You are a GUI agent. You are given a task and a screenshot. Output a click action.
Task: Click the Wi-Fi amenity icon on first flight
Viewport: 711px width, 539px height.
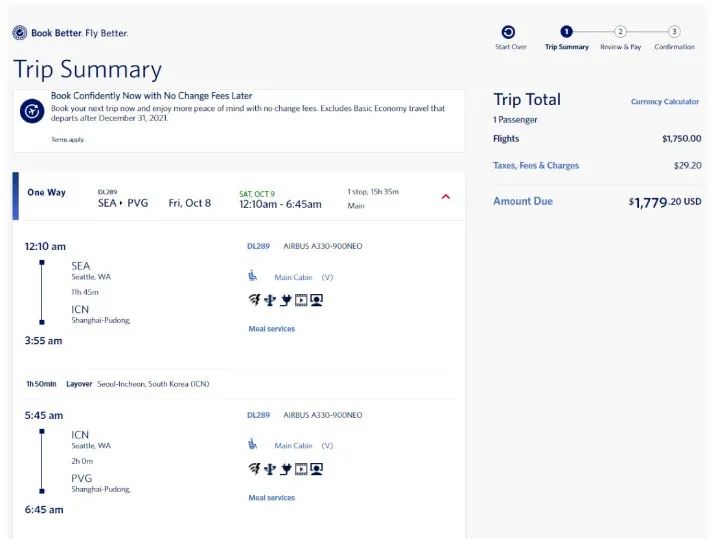pyautogui.click(x=254, y=299)
